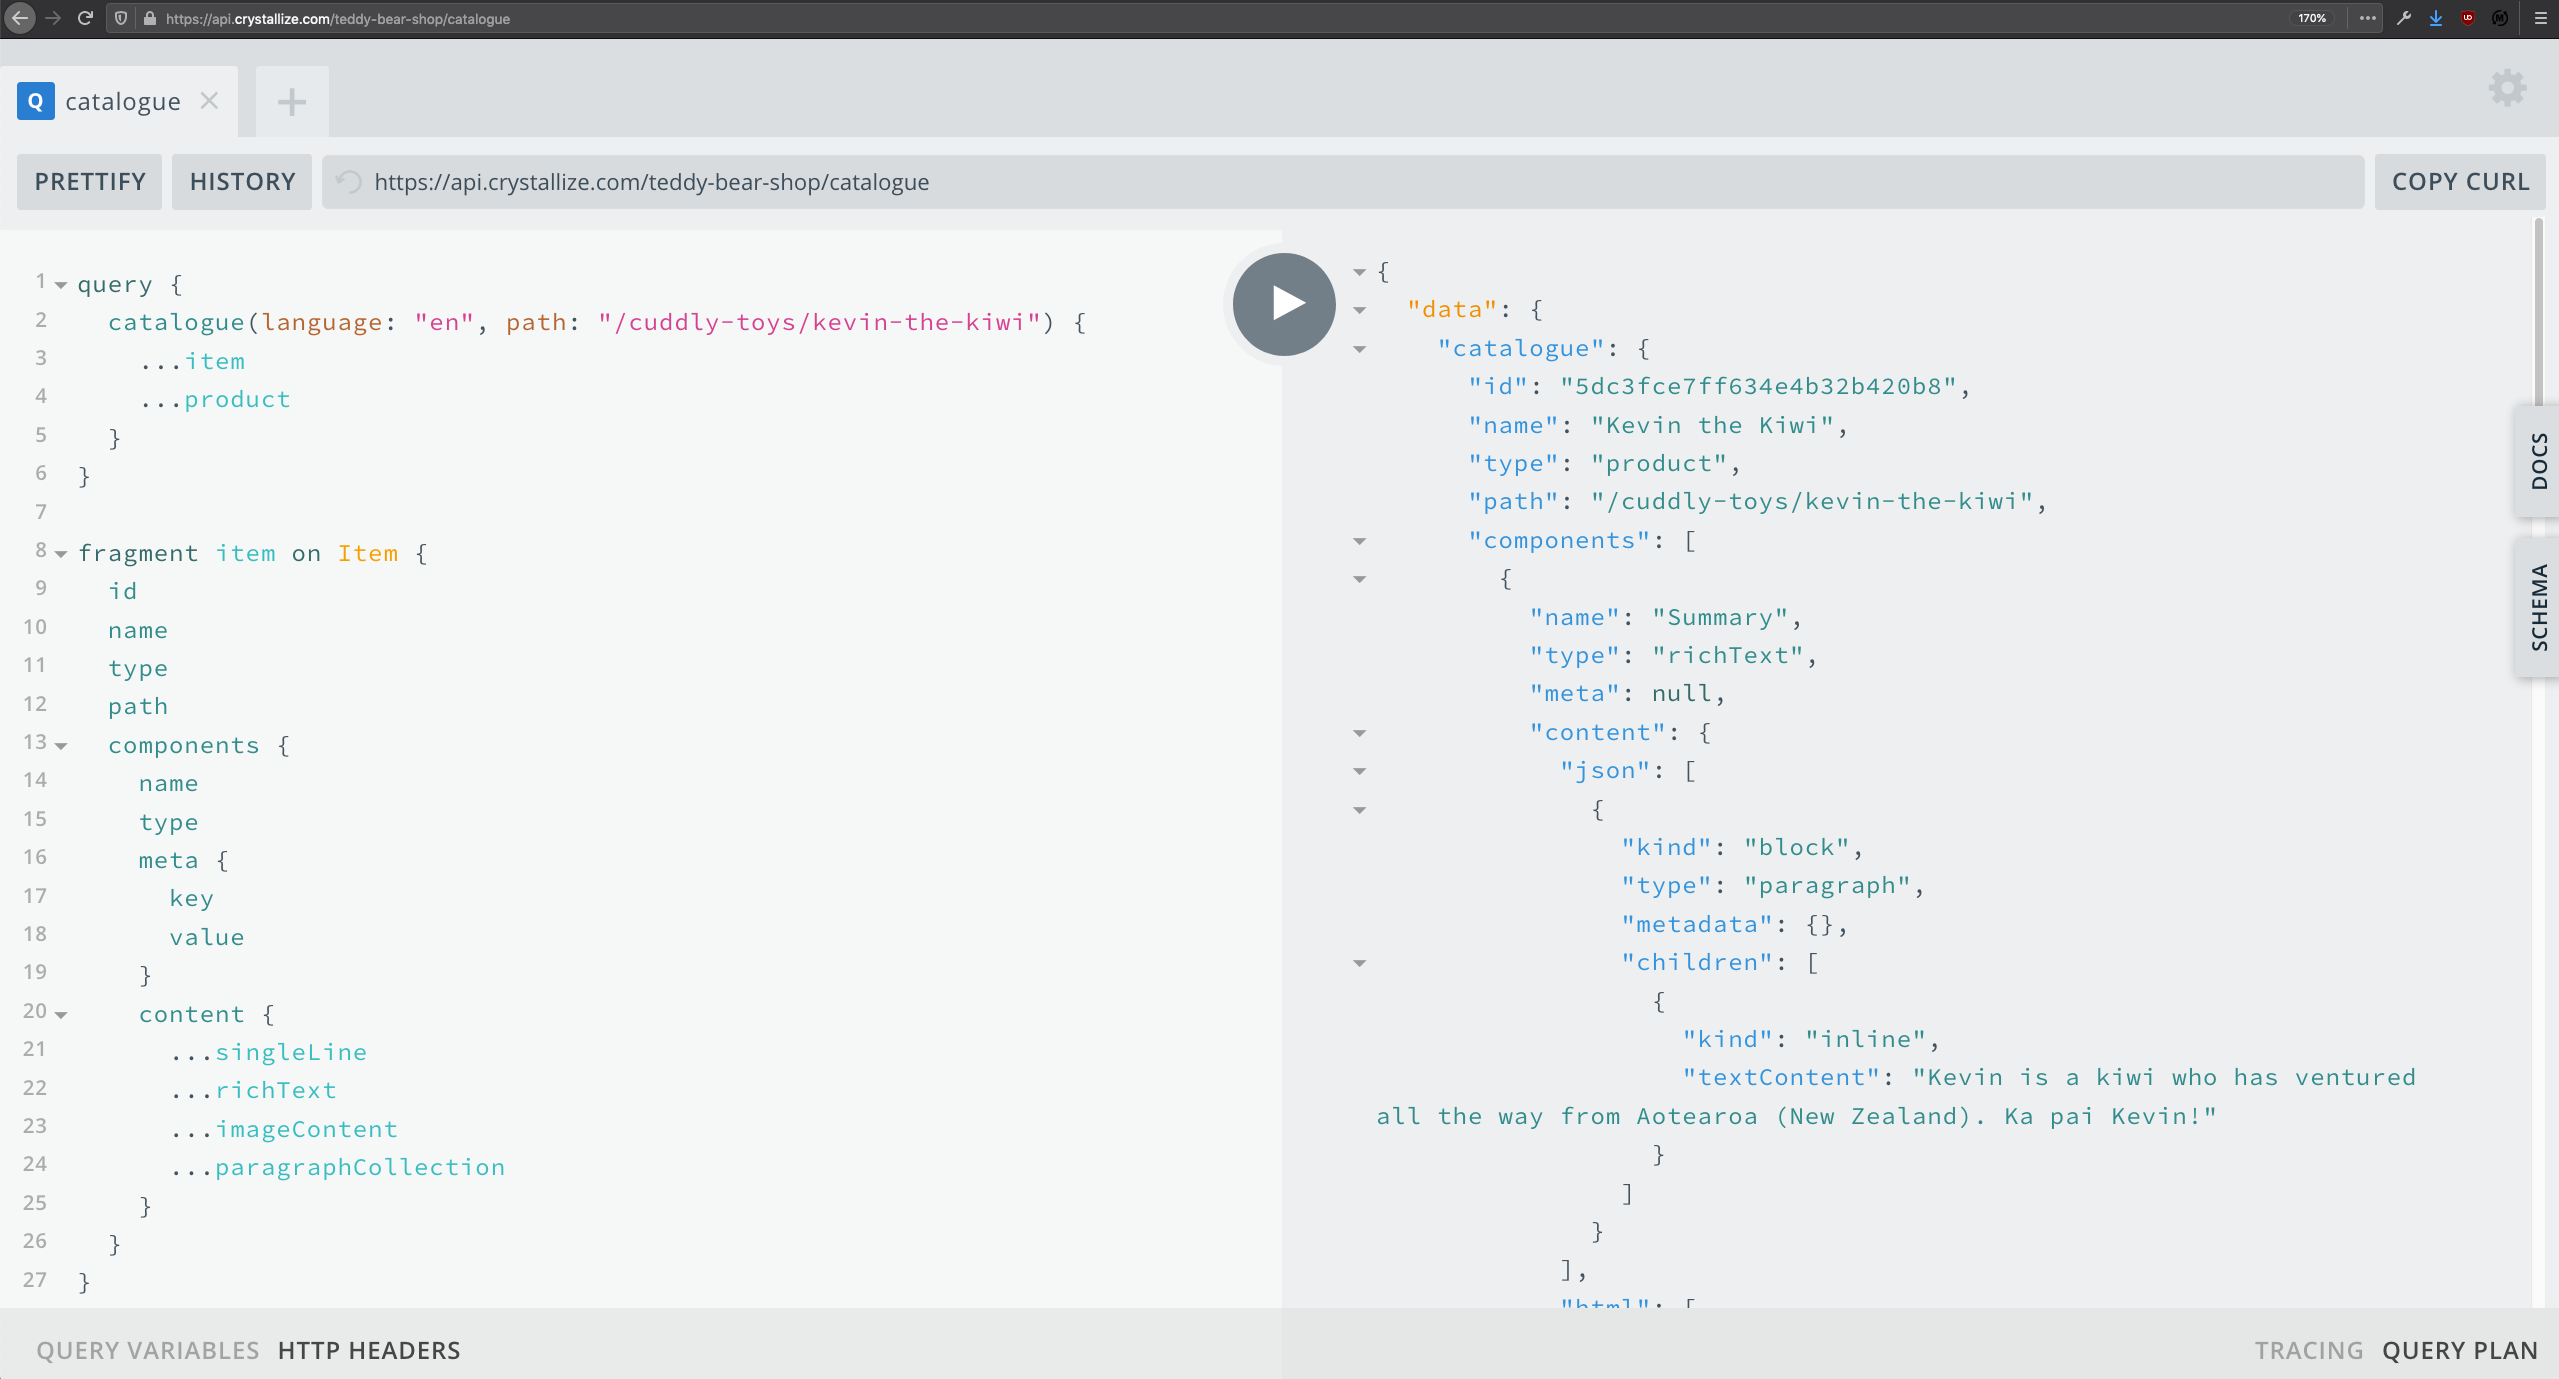Image resolution: width=2559 pixels, height=1379 pixels.
Task: Click the "/cuddly-toys/kevin-the-kiwi" path string in the query
Action: pos(820,322)
